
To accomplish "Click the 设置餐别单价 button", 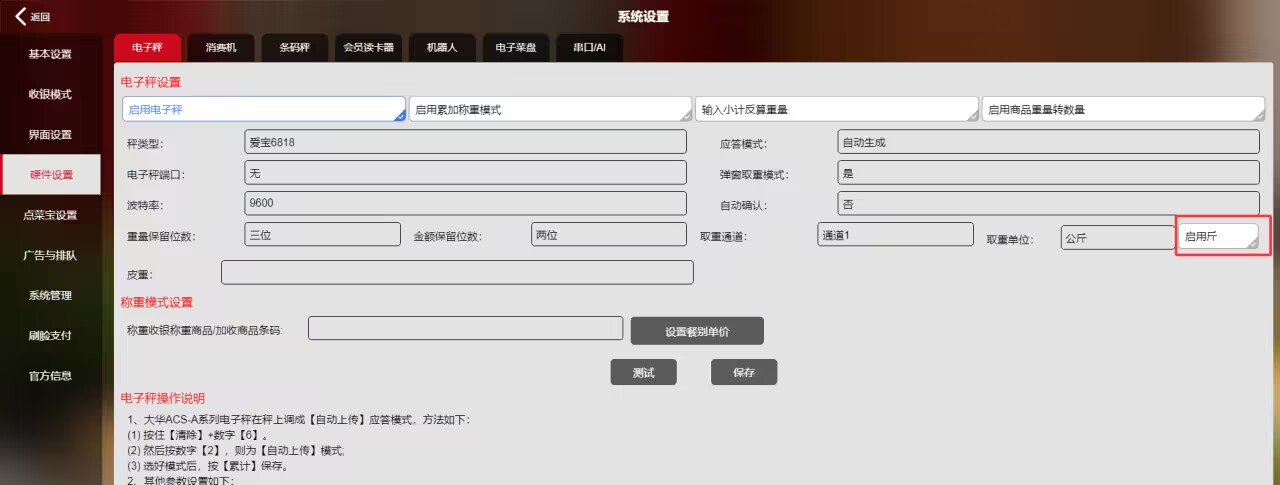I will [696, 331].
